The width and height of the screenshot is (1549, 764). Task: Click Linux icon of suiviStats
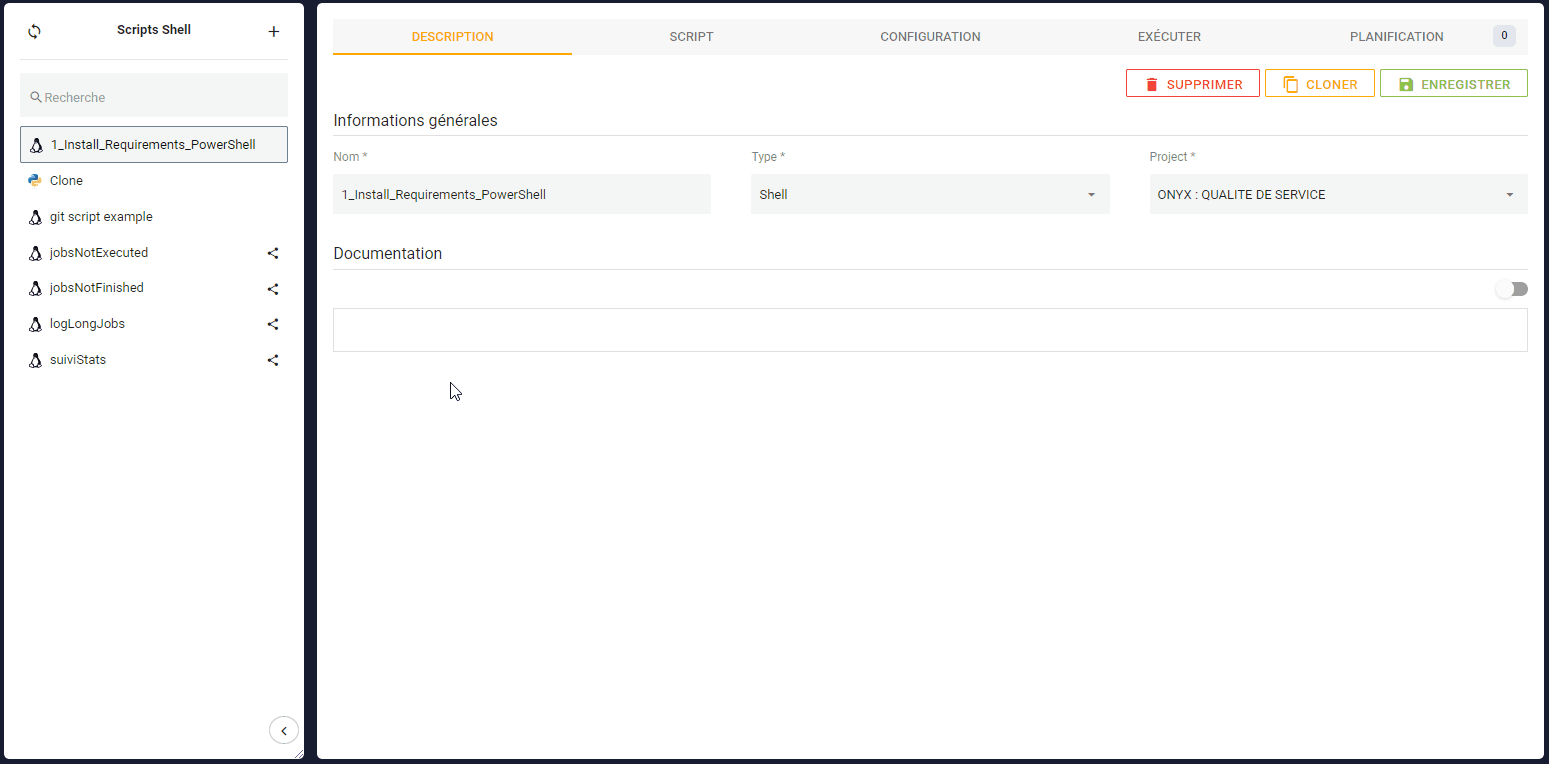coord(35,360)
